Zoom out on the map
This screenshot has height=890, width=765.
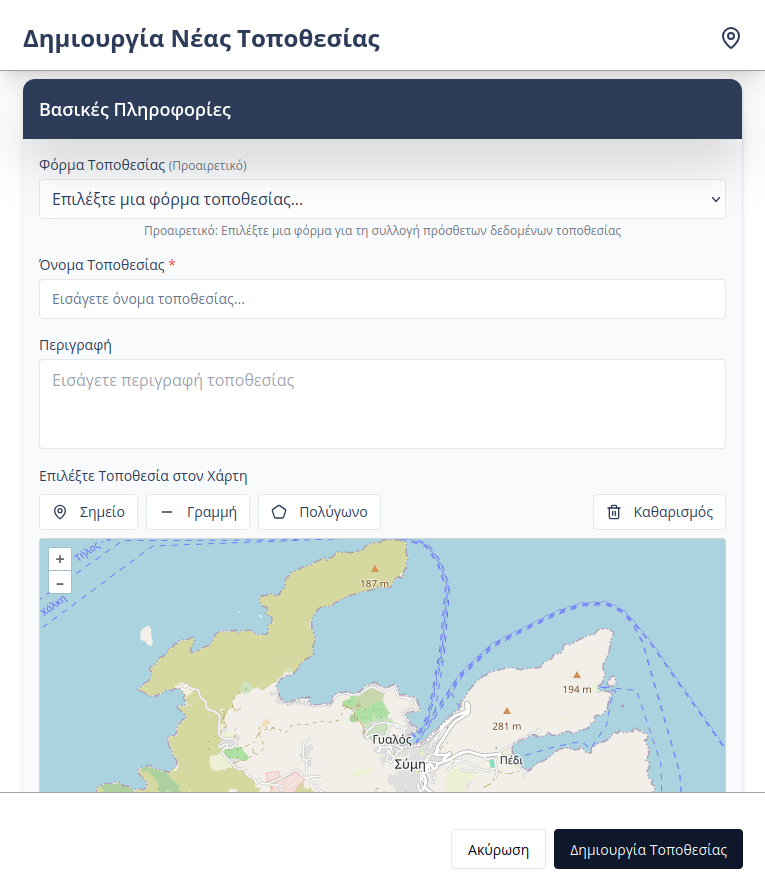(x=60, y=583)
